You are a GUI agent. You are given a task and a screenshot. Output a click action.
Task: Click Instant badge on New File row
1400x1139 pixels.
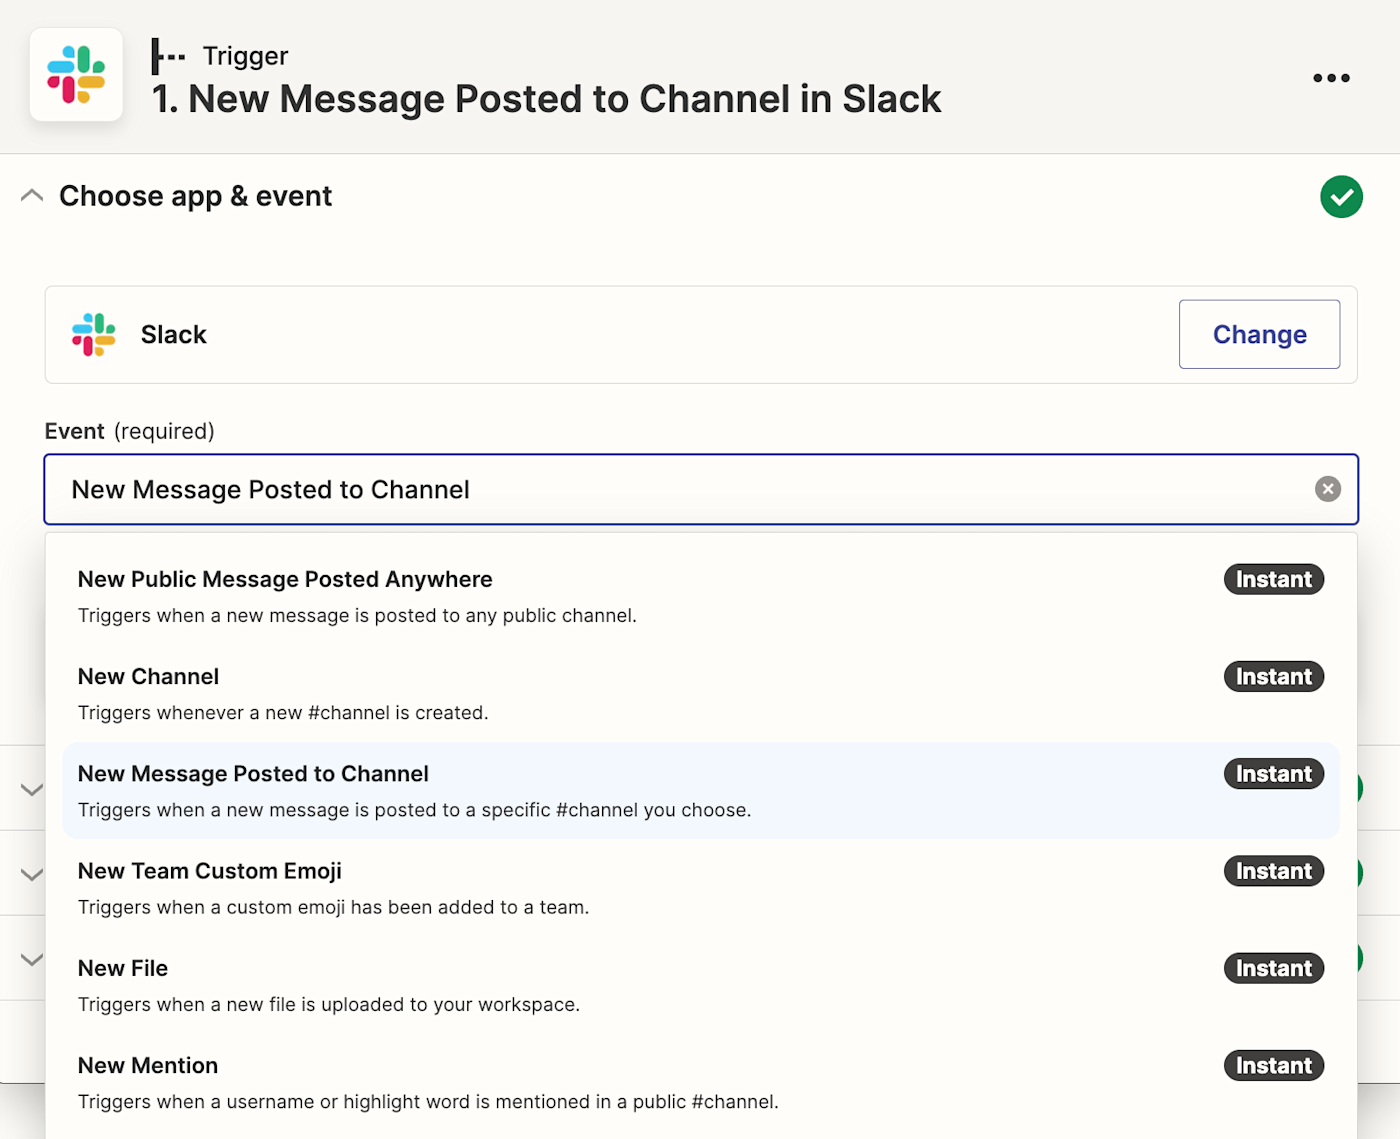point(1274,968)
